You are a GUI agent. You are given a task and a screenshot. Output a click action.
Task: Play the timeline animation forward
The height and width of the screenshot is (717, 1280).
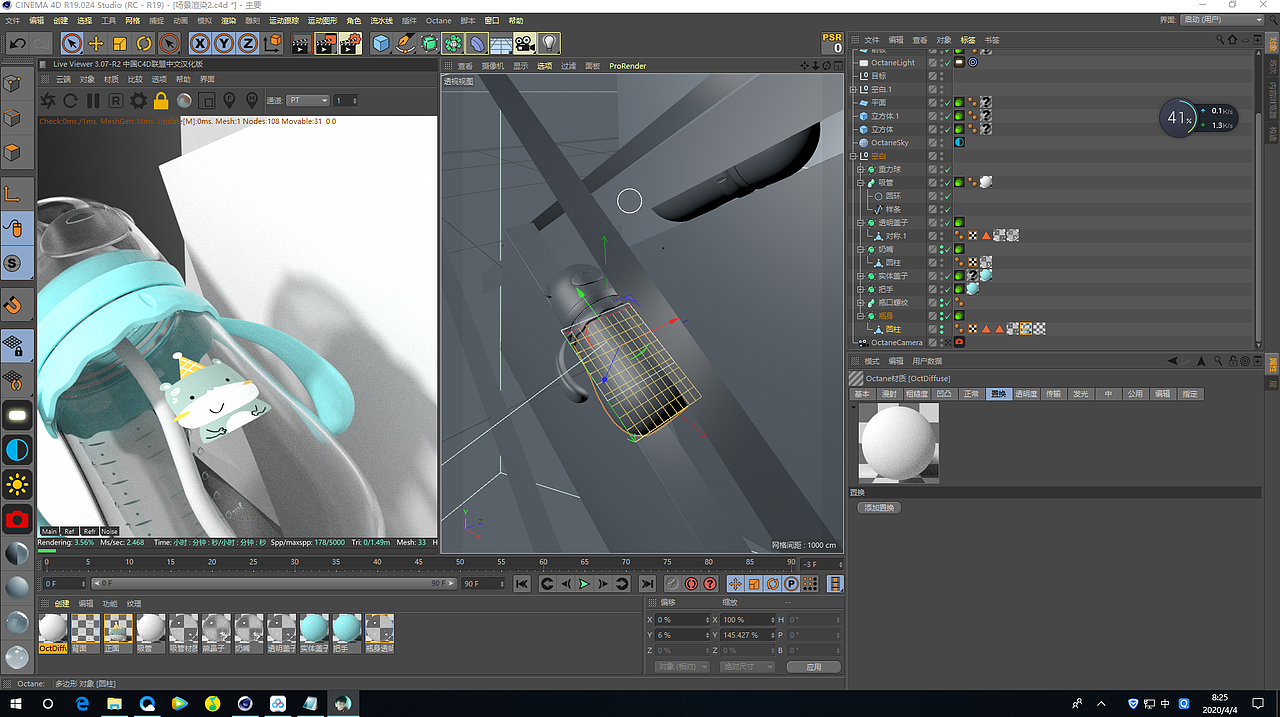tap(585, 584)
